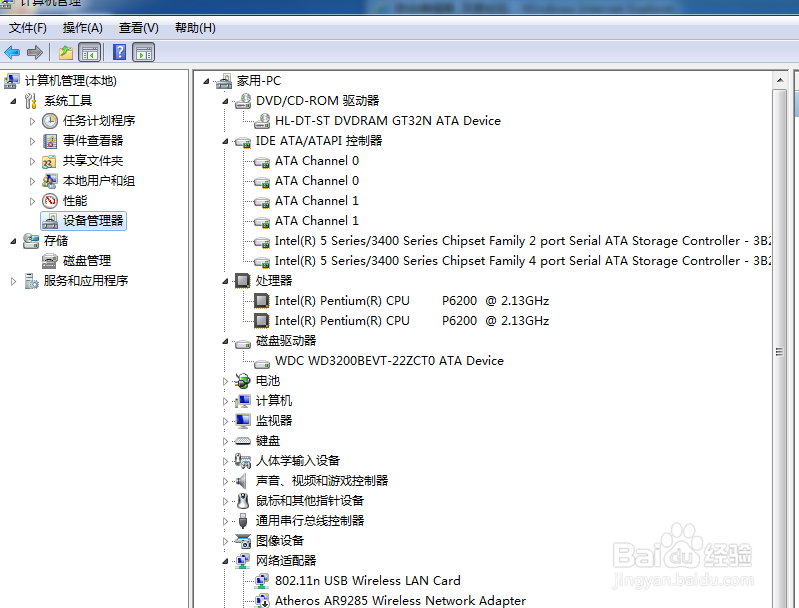
Task: Expand the 共享文件夹 node
Action: tap(32, 161)
